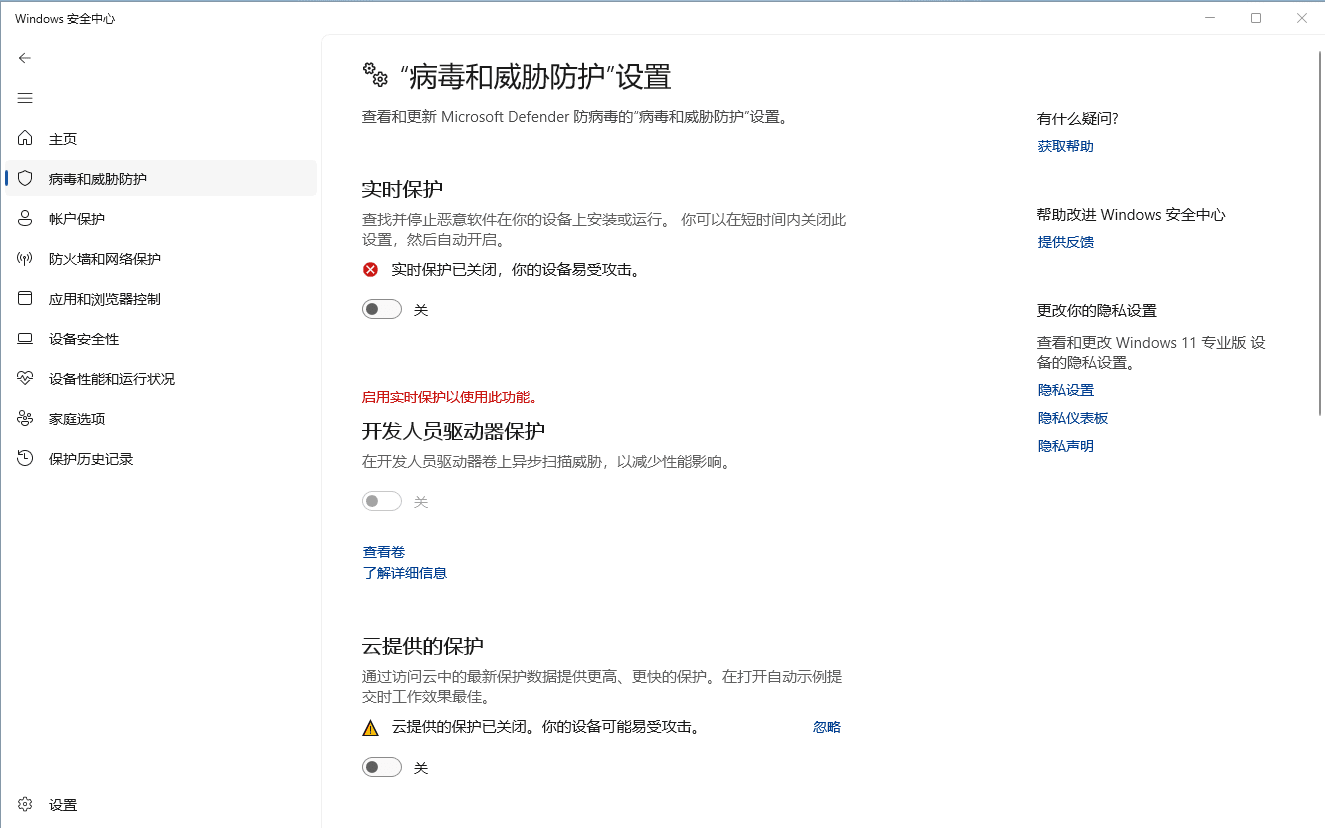Click the 获取帮助 link
This screenshot has width=1325, height=828.
[1065, 146]
